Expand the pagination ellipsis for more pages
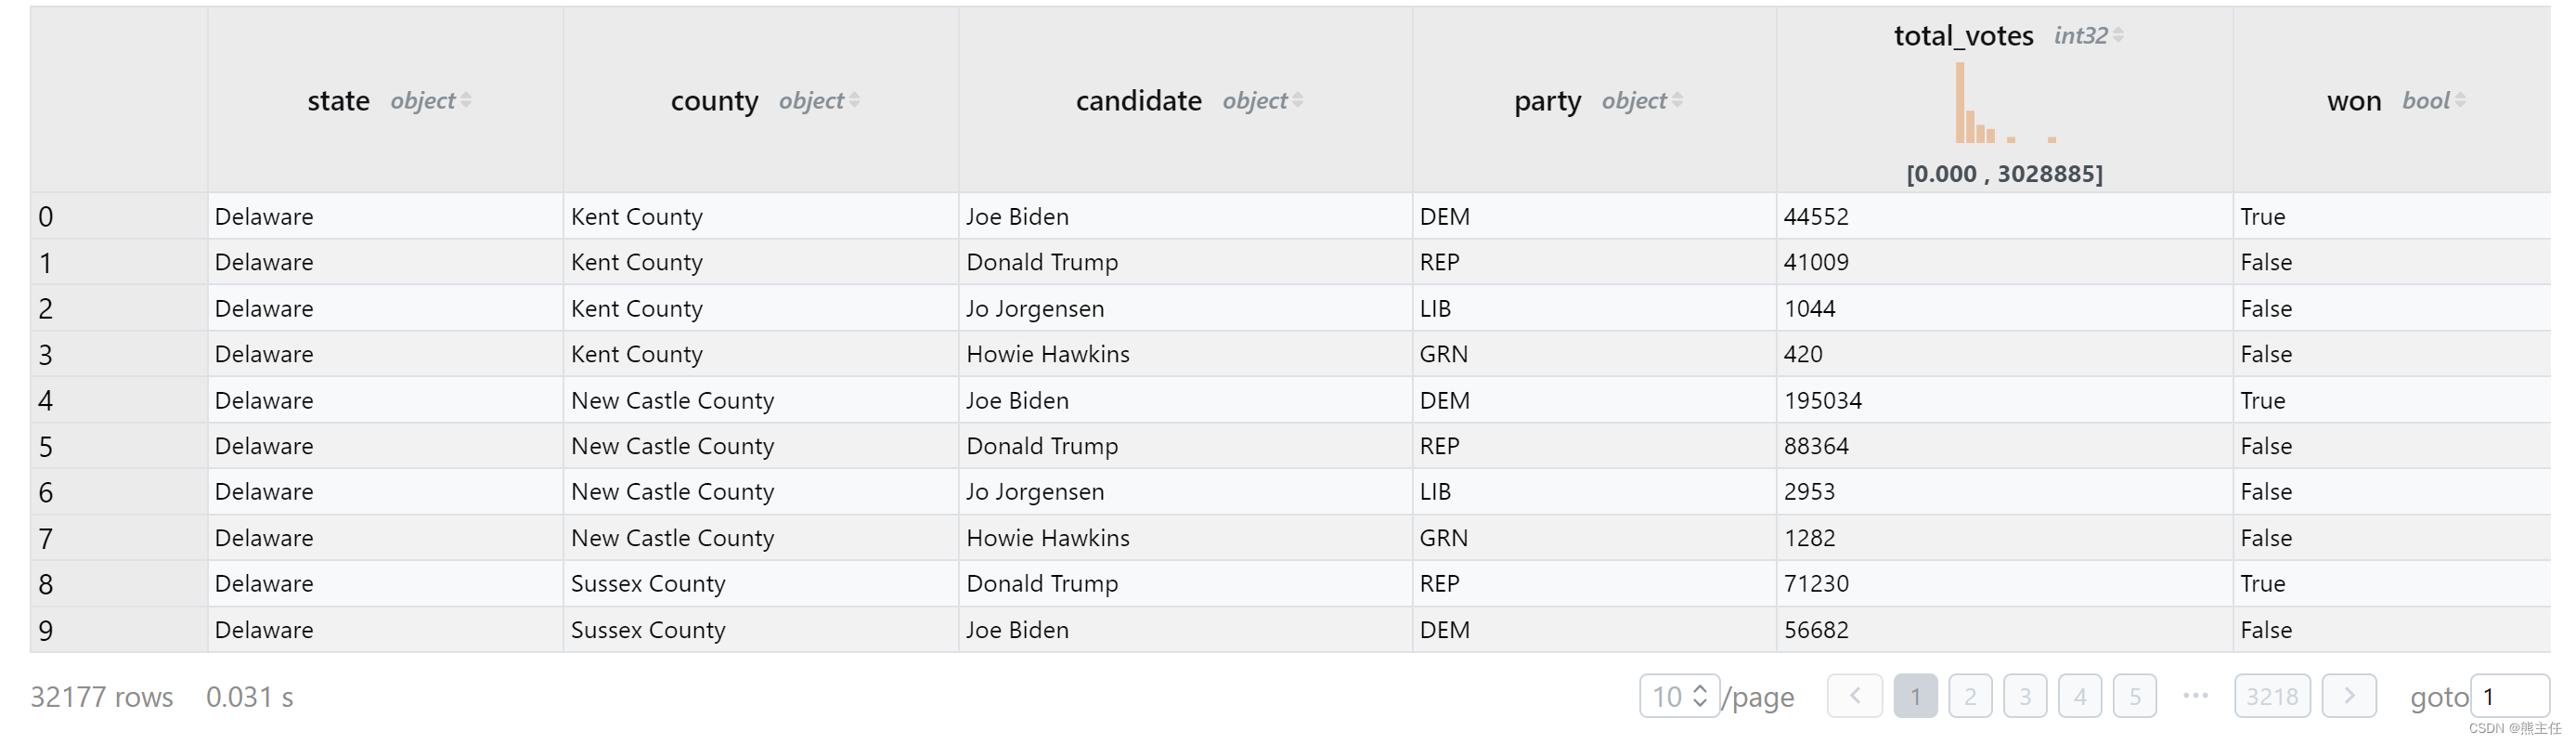 coord(2195,696)
